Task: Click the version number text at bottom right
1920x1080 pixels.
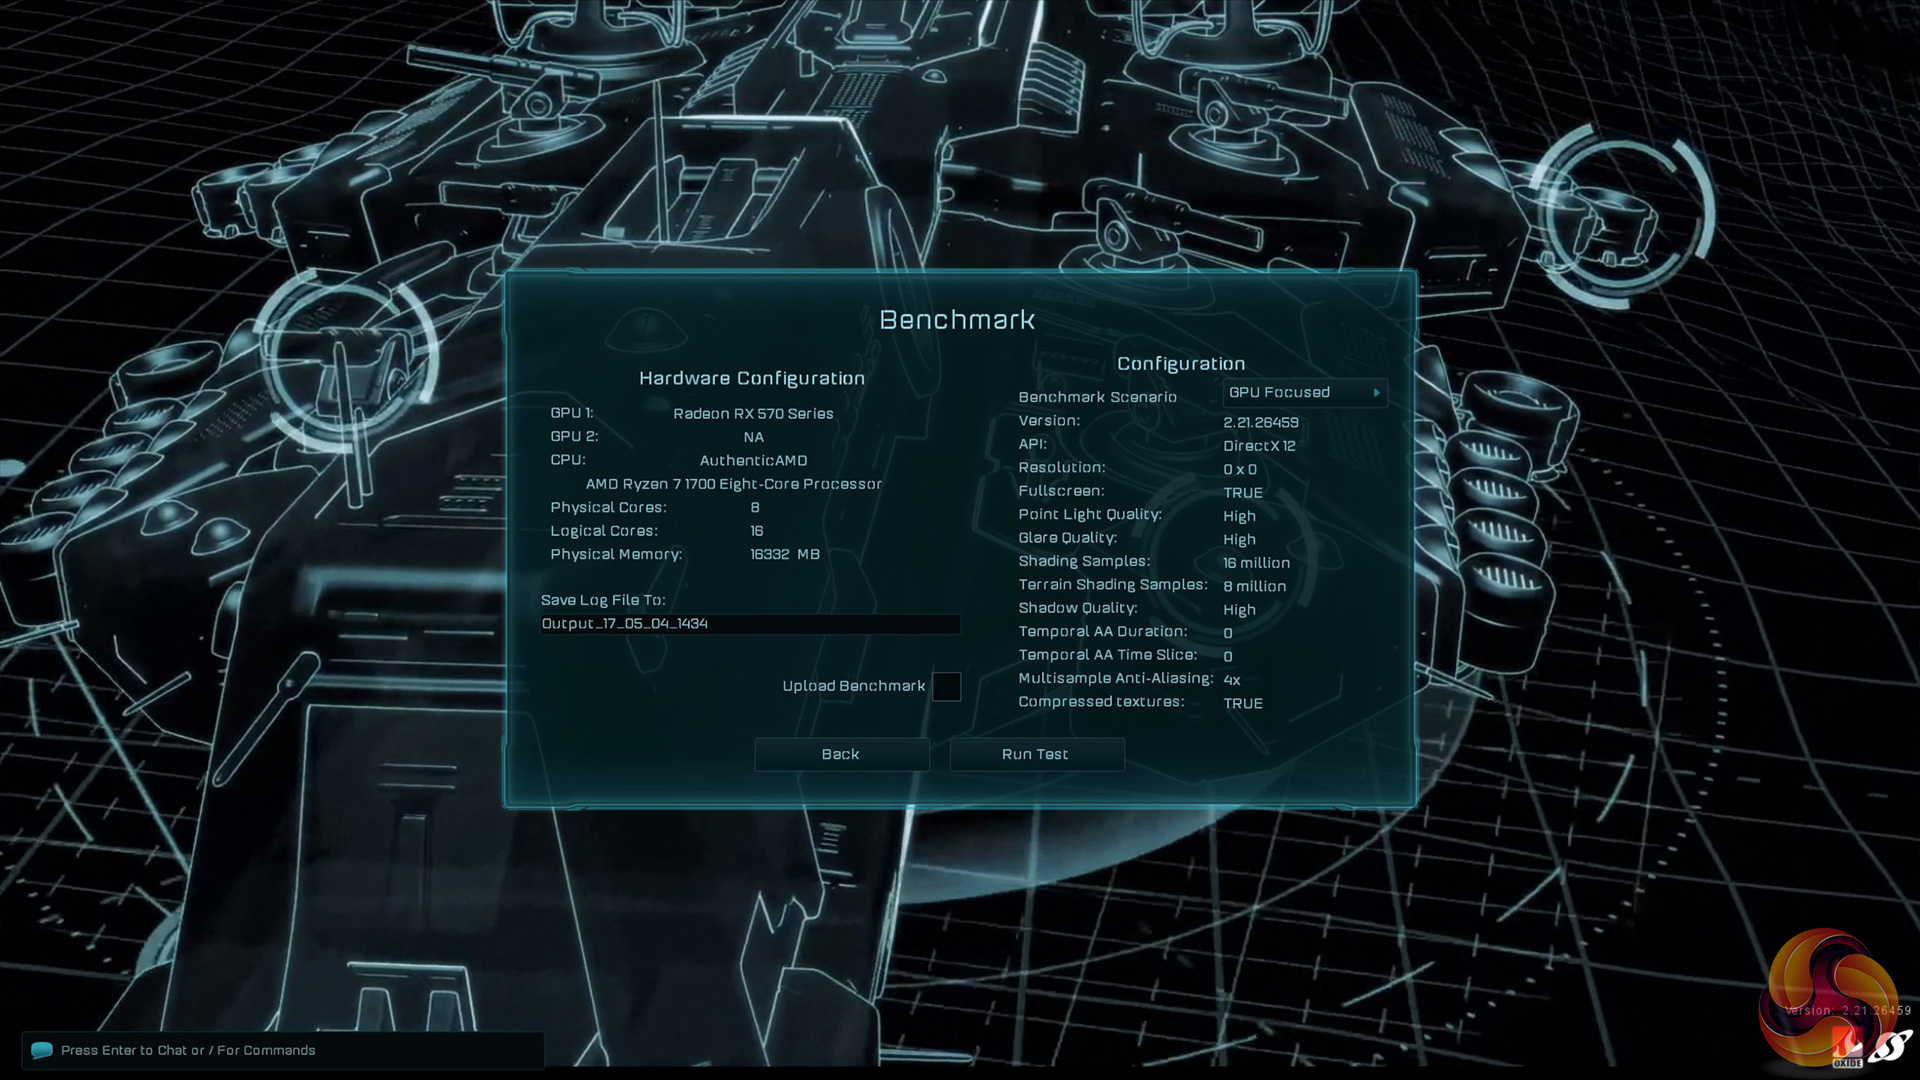Action: [x=1847, y=1011]
